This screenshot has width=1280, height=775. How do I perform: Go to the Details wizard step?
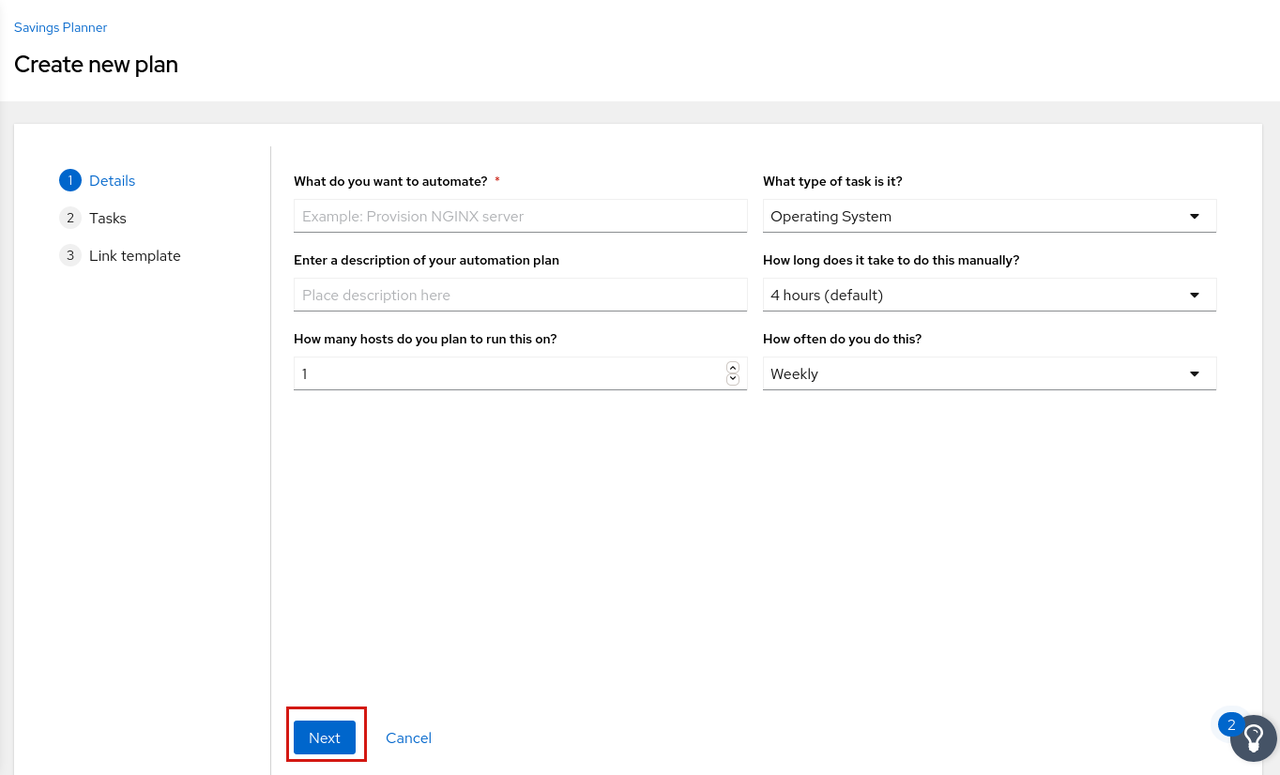[112, 181]
